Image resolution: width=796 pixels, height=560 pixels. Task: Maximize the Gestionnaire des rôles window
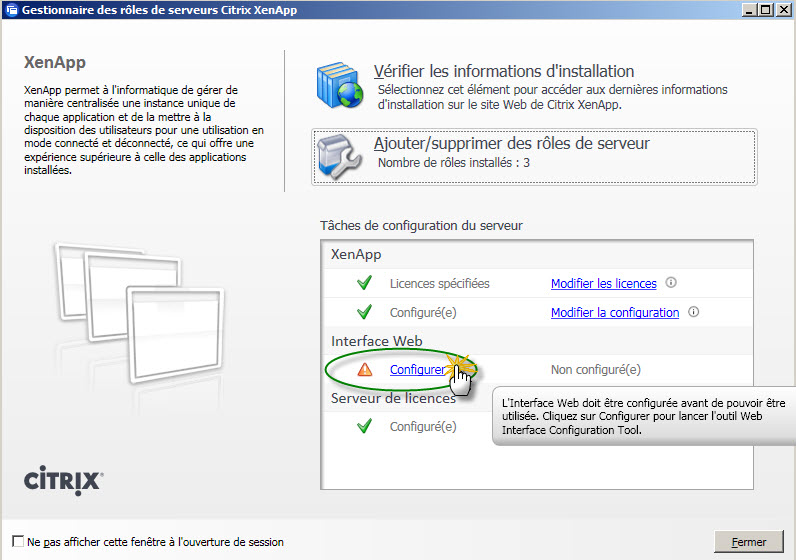point(766,10)
